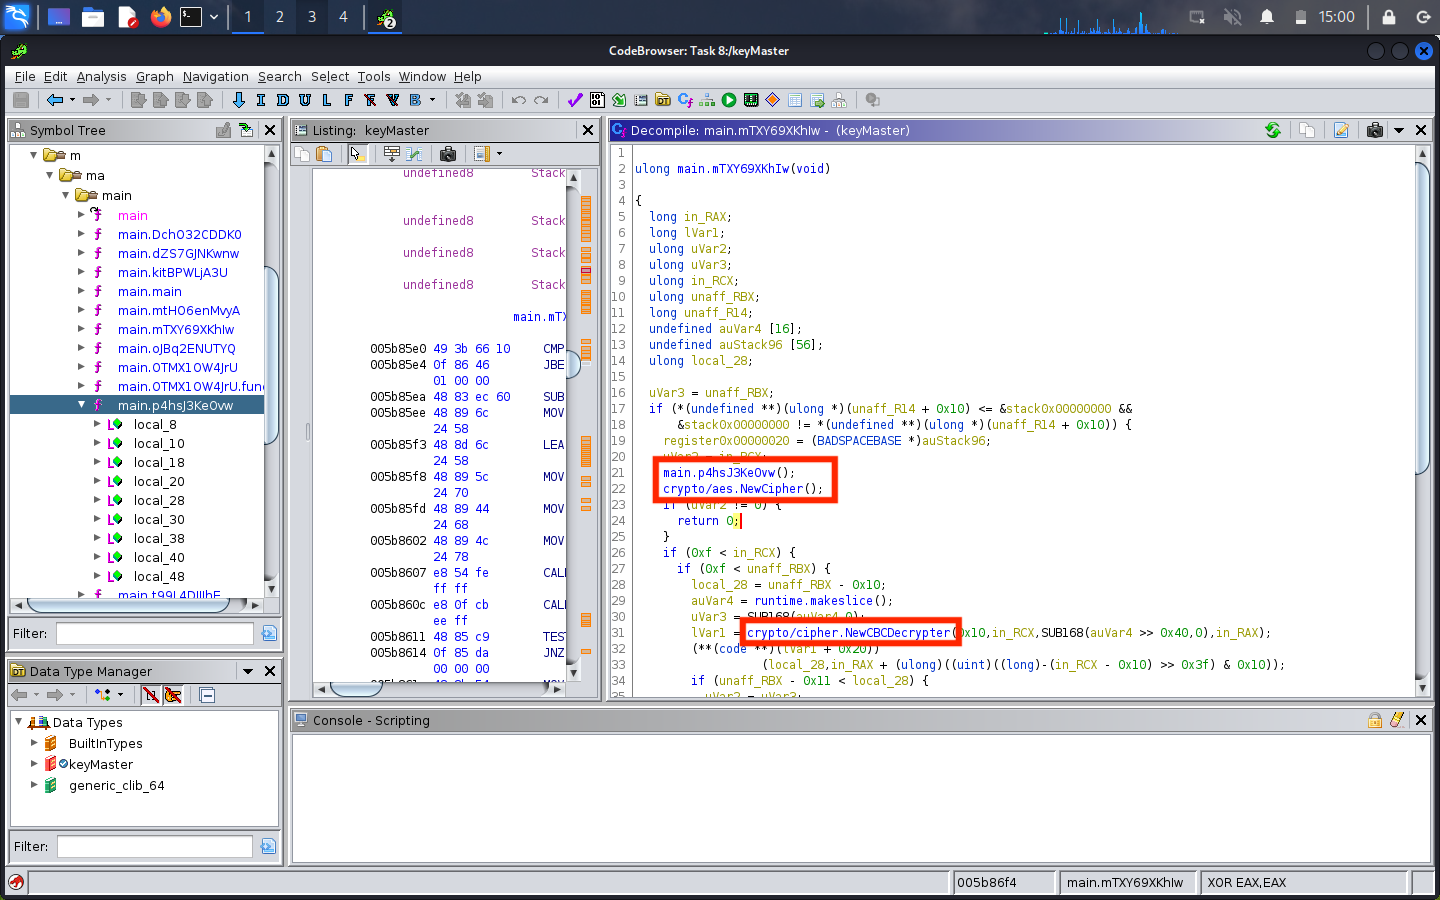Open the Function Graph icon
This screenshot has height=900, width=1440.
pos(707,100)
